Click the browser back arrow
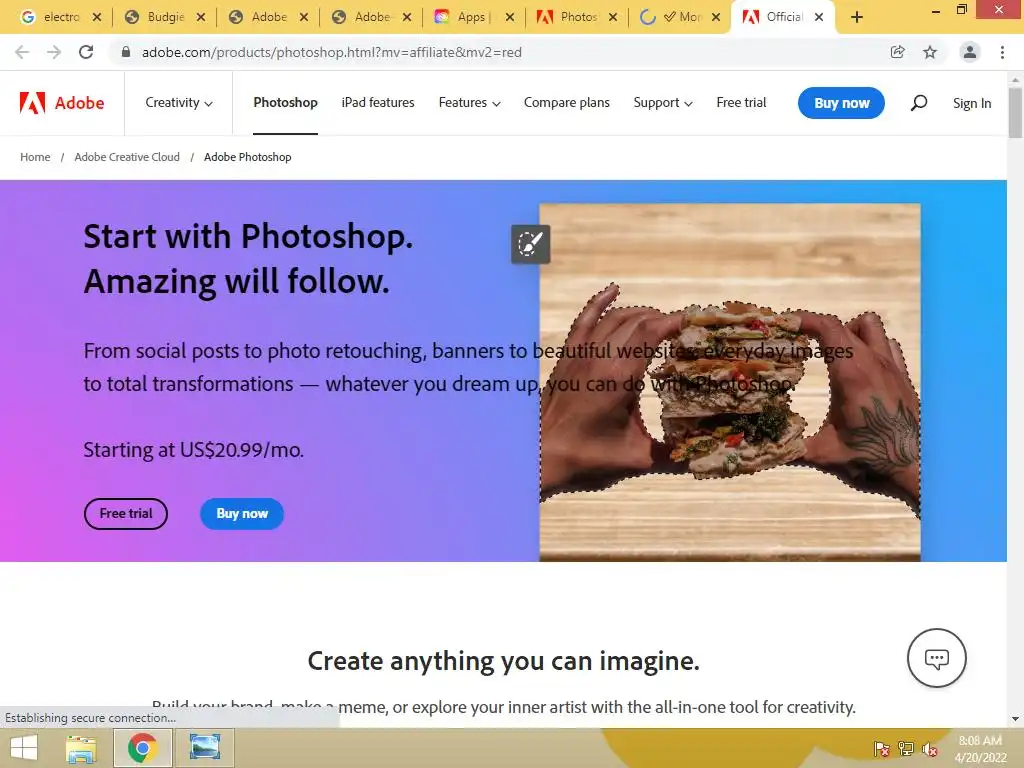 (22, 52)
